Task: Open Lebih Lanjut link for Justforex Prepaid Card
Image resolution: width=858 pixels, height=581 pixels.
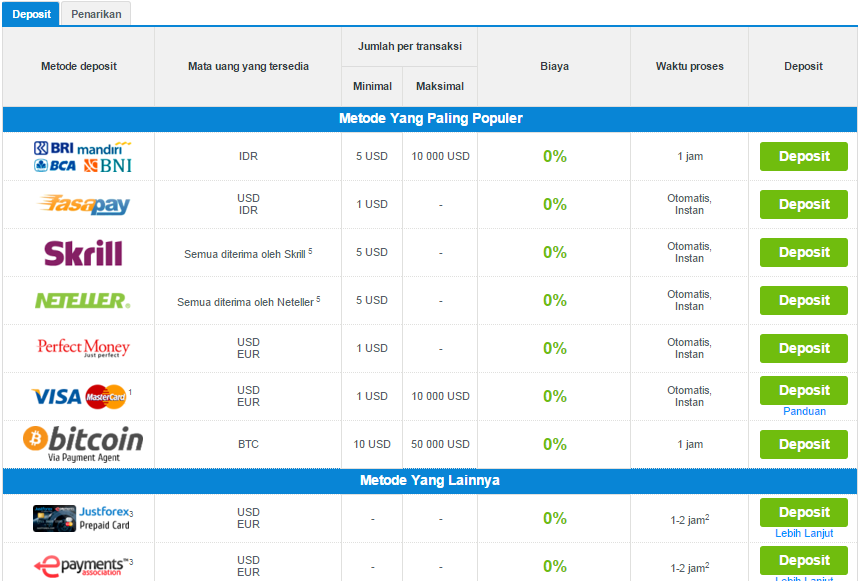Action: [804, 533]
